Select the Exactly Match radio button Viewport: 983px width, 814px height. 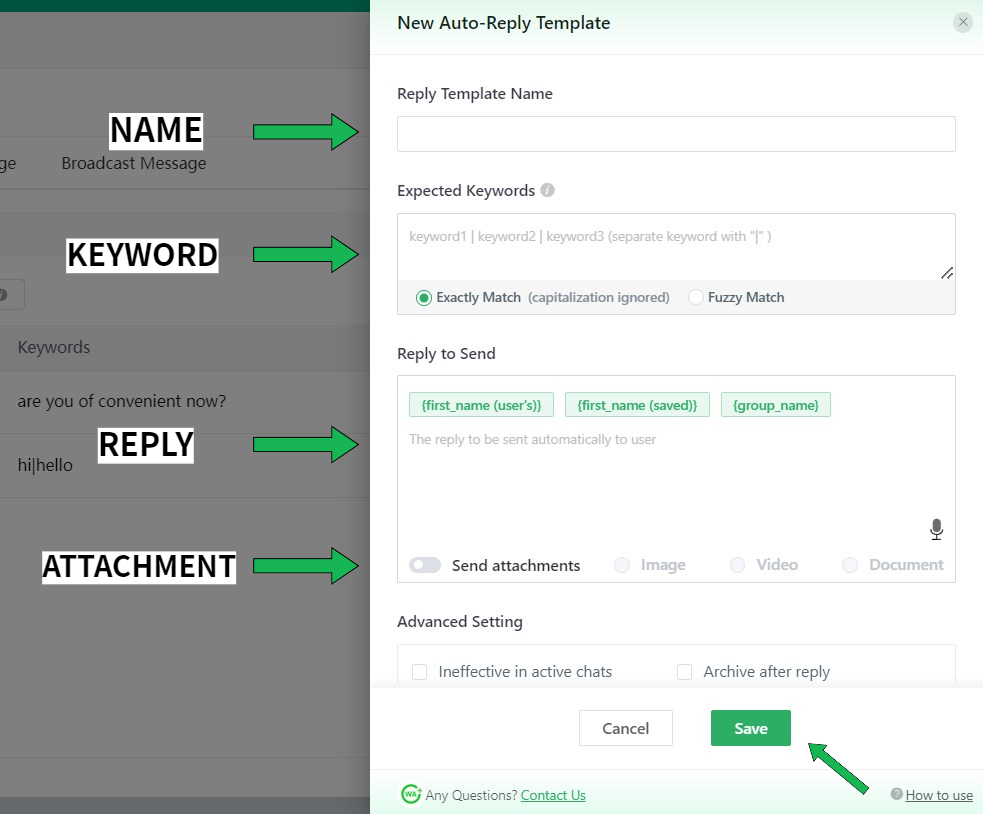tap(424, 297)
